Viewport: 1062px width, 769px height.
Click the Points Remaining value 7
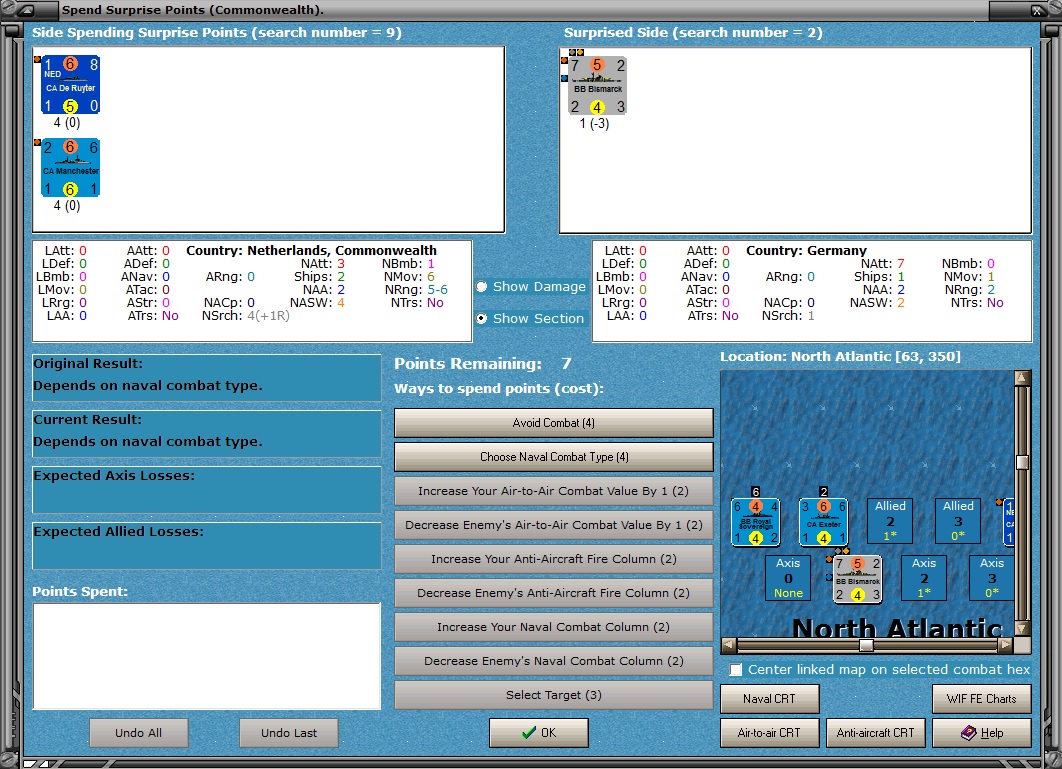pos(566,364)
